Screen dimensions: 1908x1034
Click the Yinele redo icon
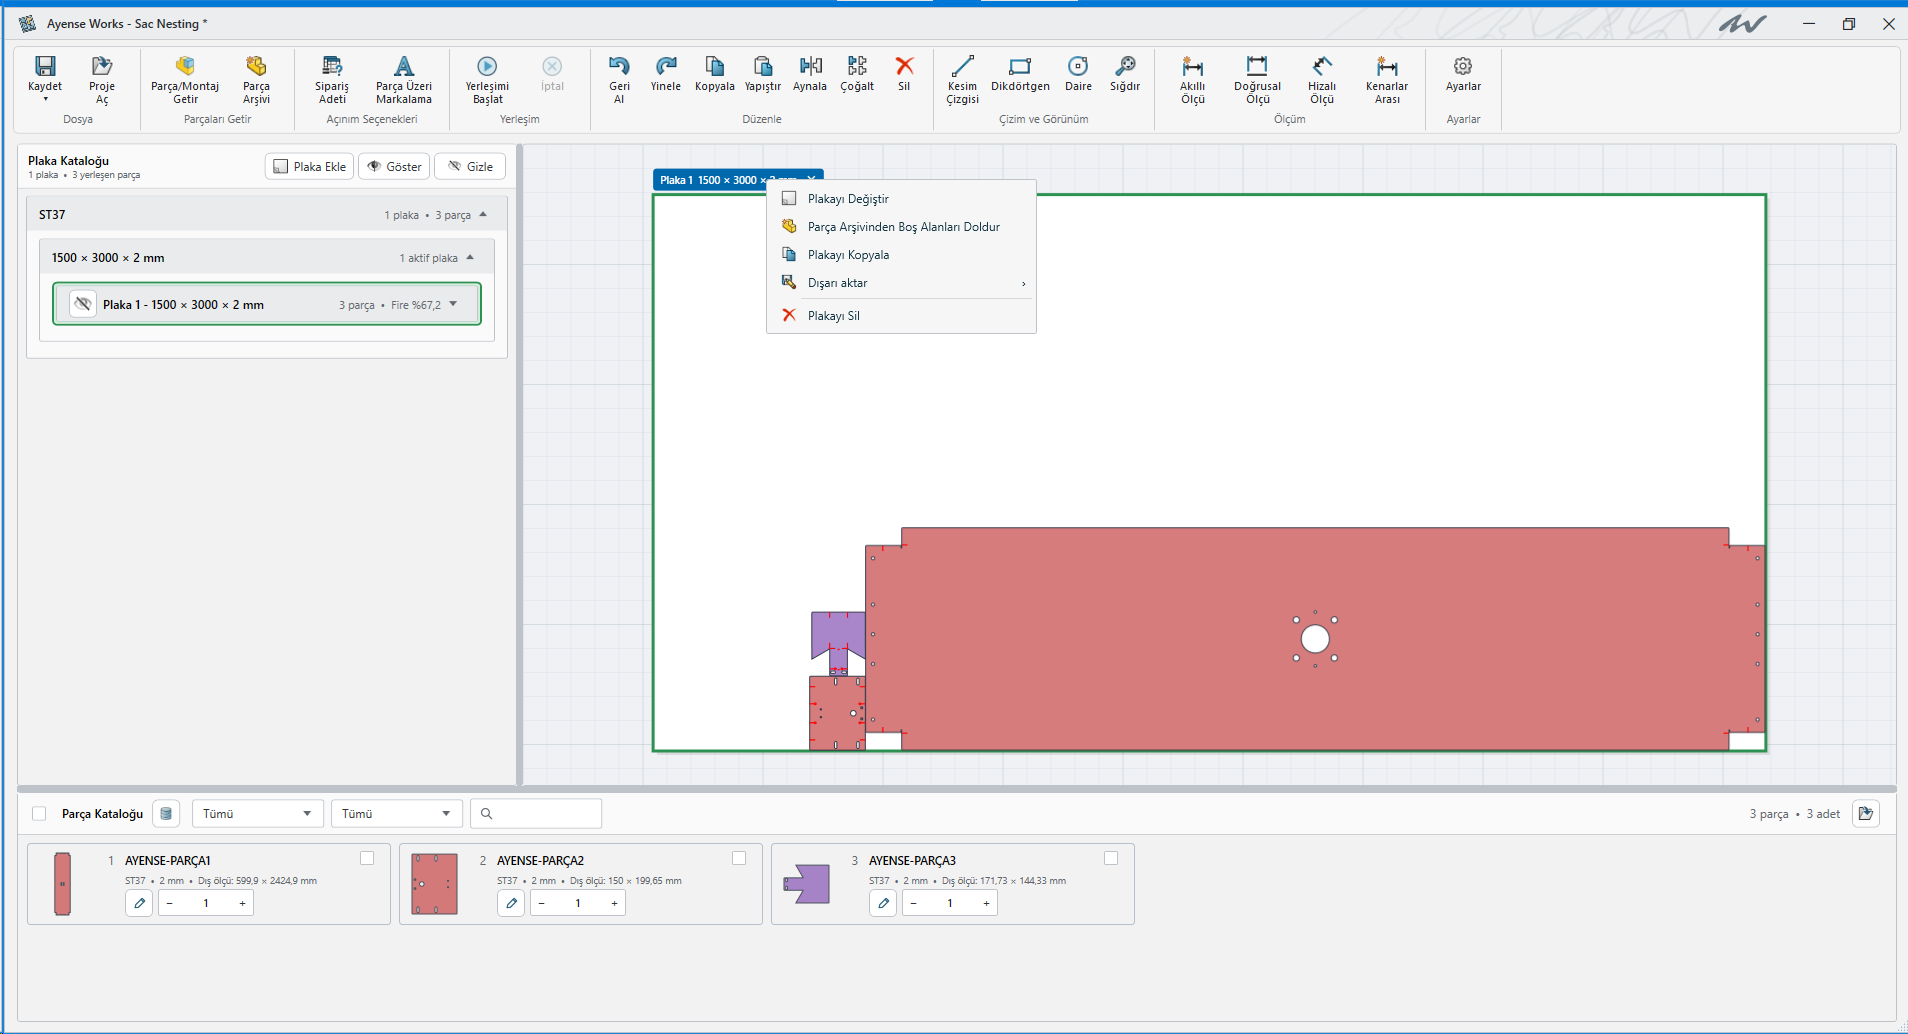tap(666, 66)
